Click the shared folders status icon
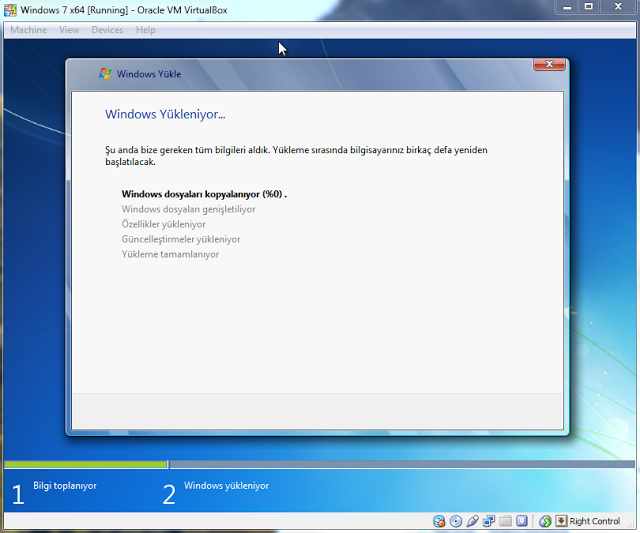Viewport: 640px width, 533px height. (x=505, y=521)
